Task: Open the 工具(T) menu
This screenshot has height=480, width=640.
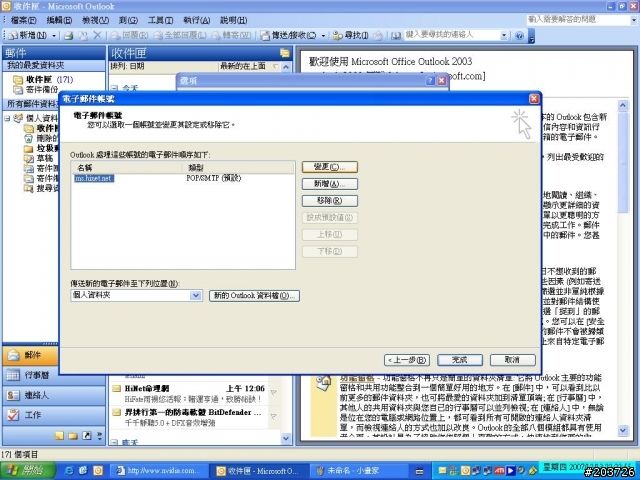Action: coord(160,20)
